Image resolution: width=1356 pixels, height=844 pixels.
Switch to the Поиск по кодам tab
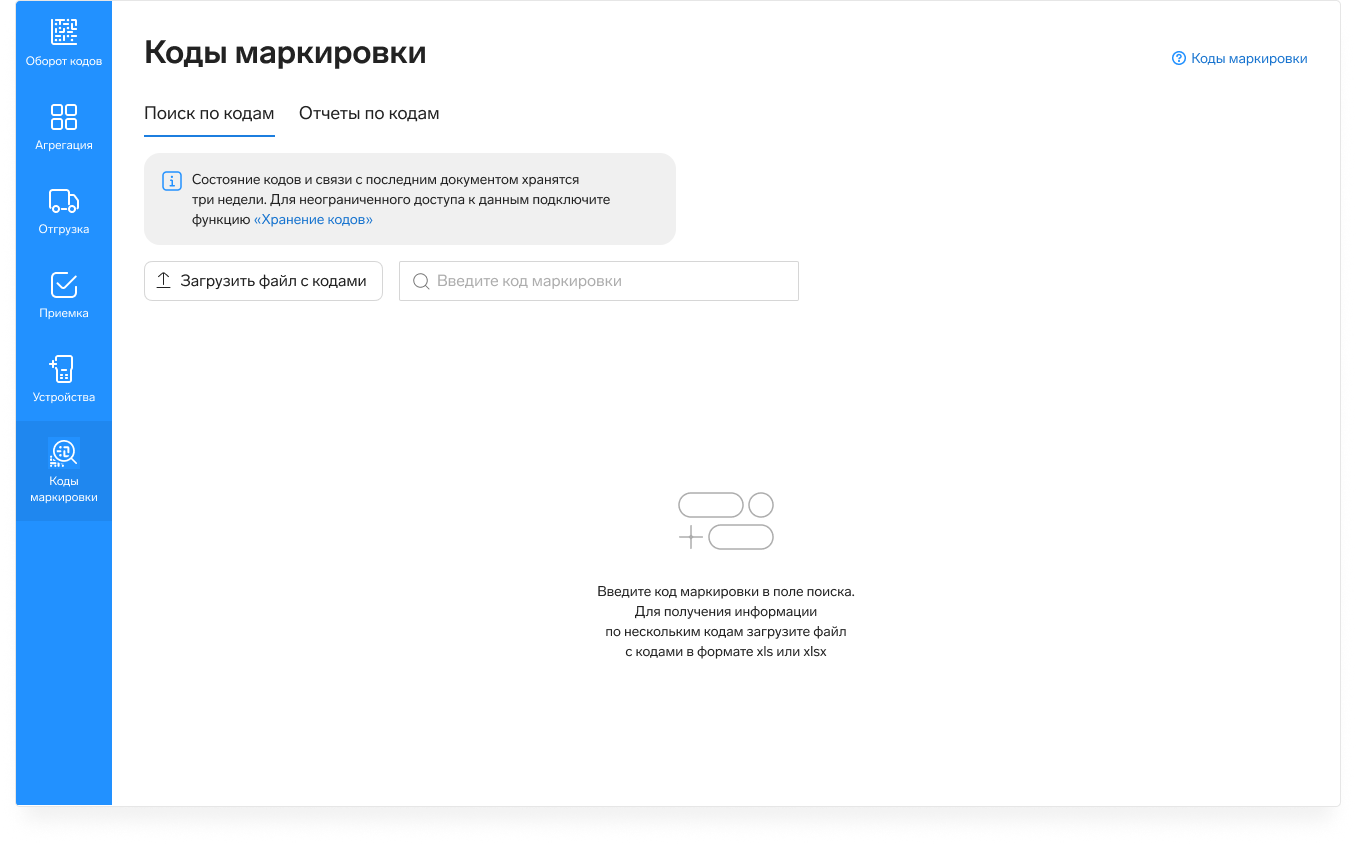(x=209, y=113)
